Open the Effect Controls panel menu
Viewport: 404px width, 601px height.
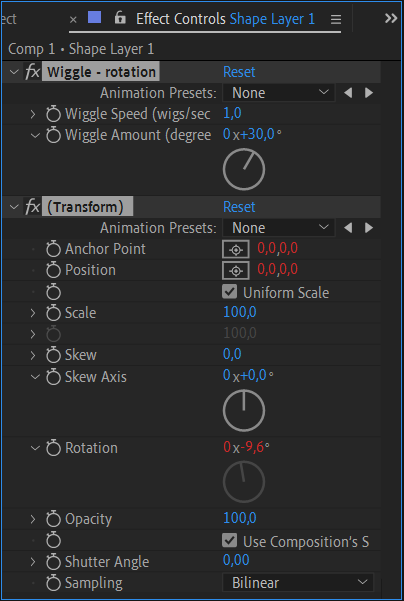[336, 19]
